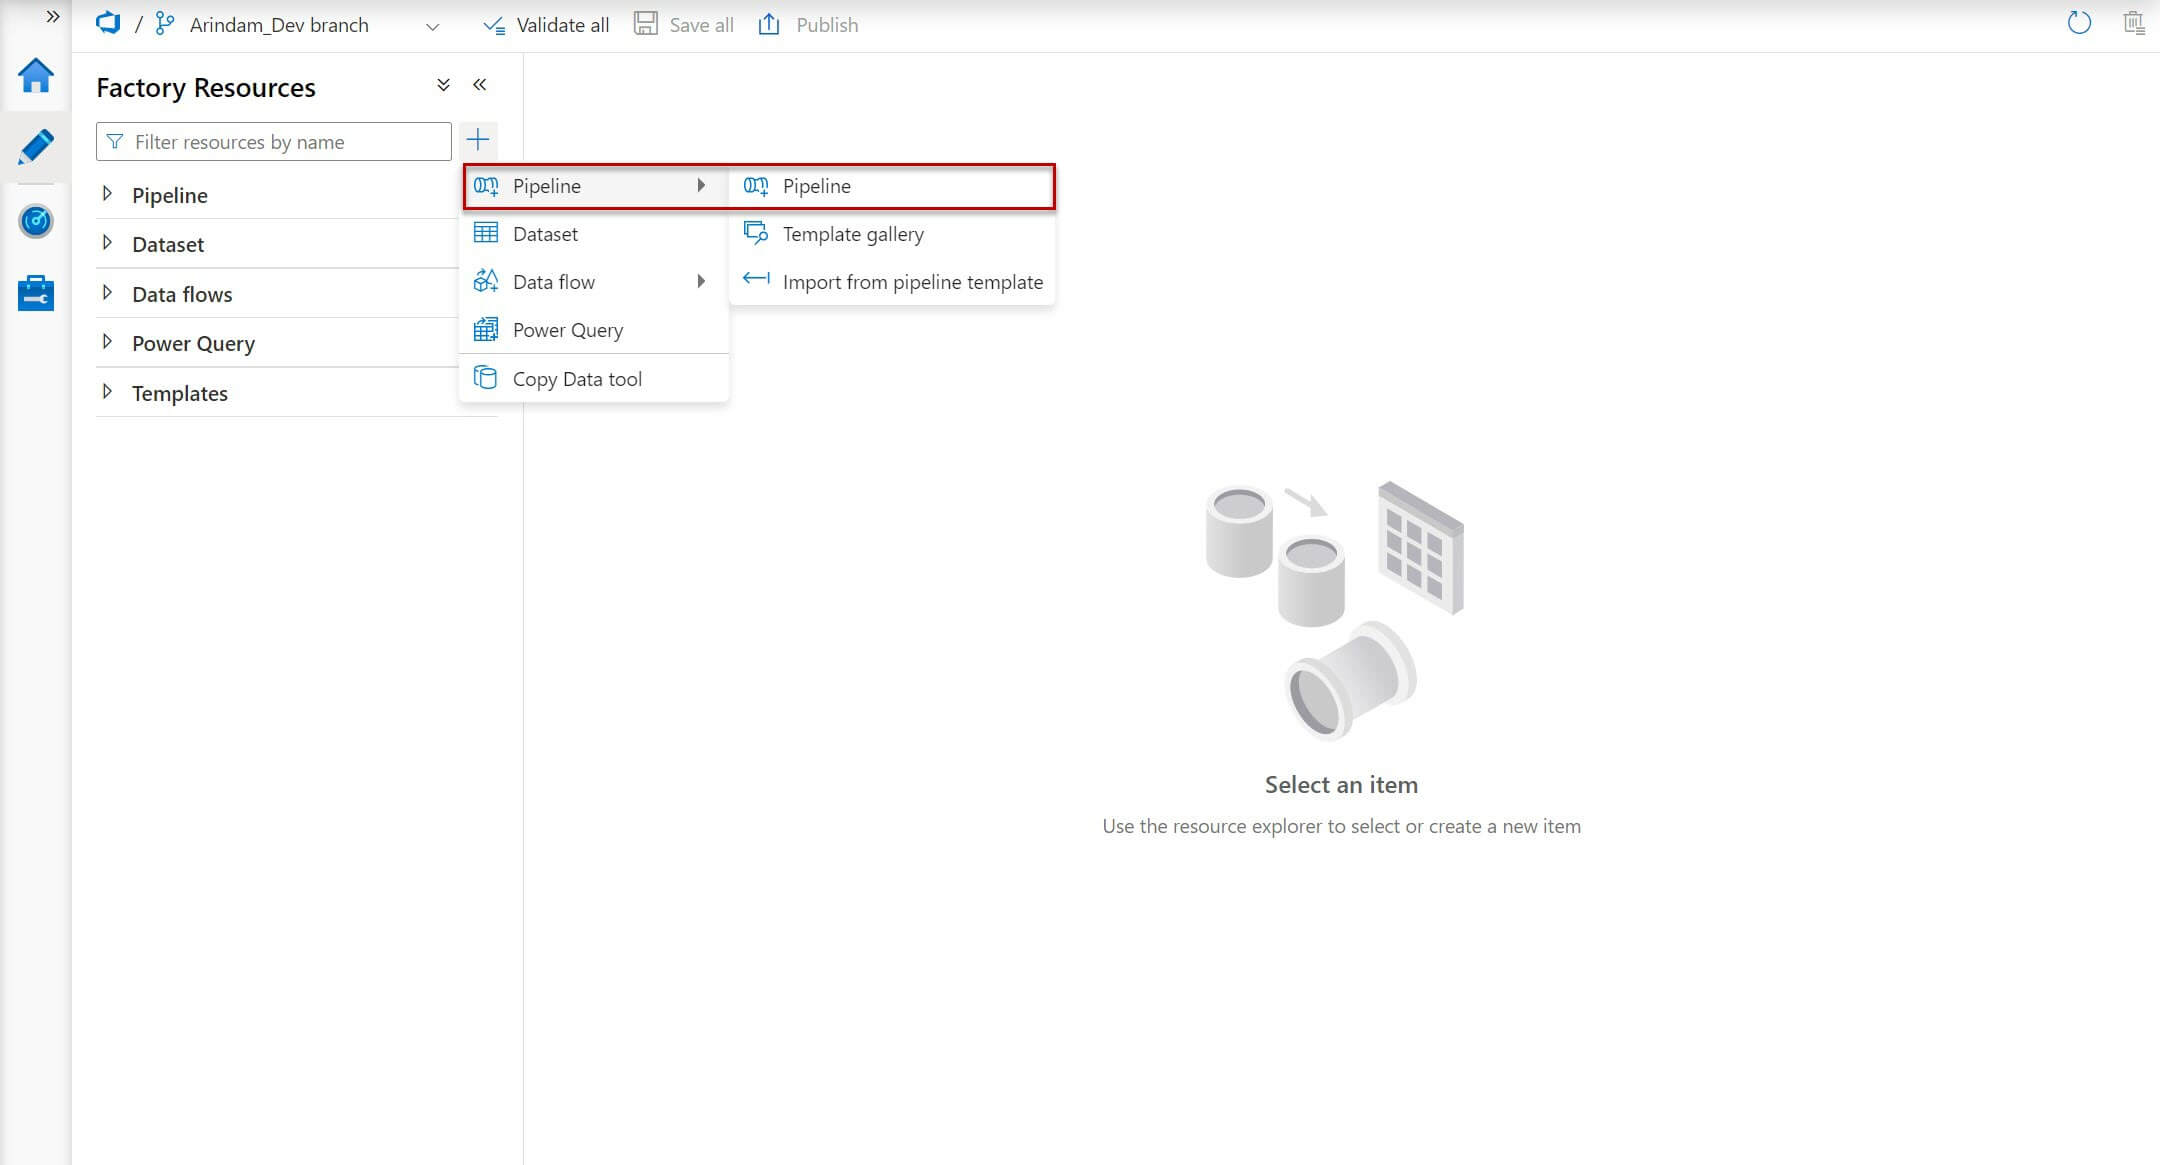Expand the left navigation chevrons
2160x1165 pixels.
(53, 17)
